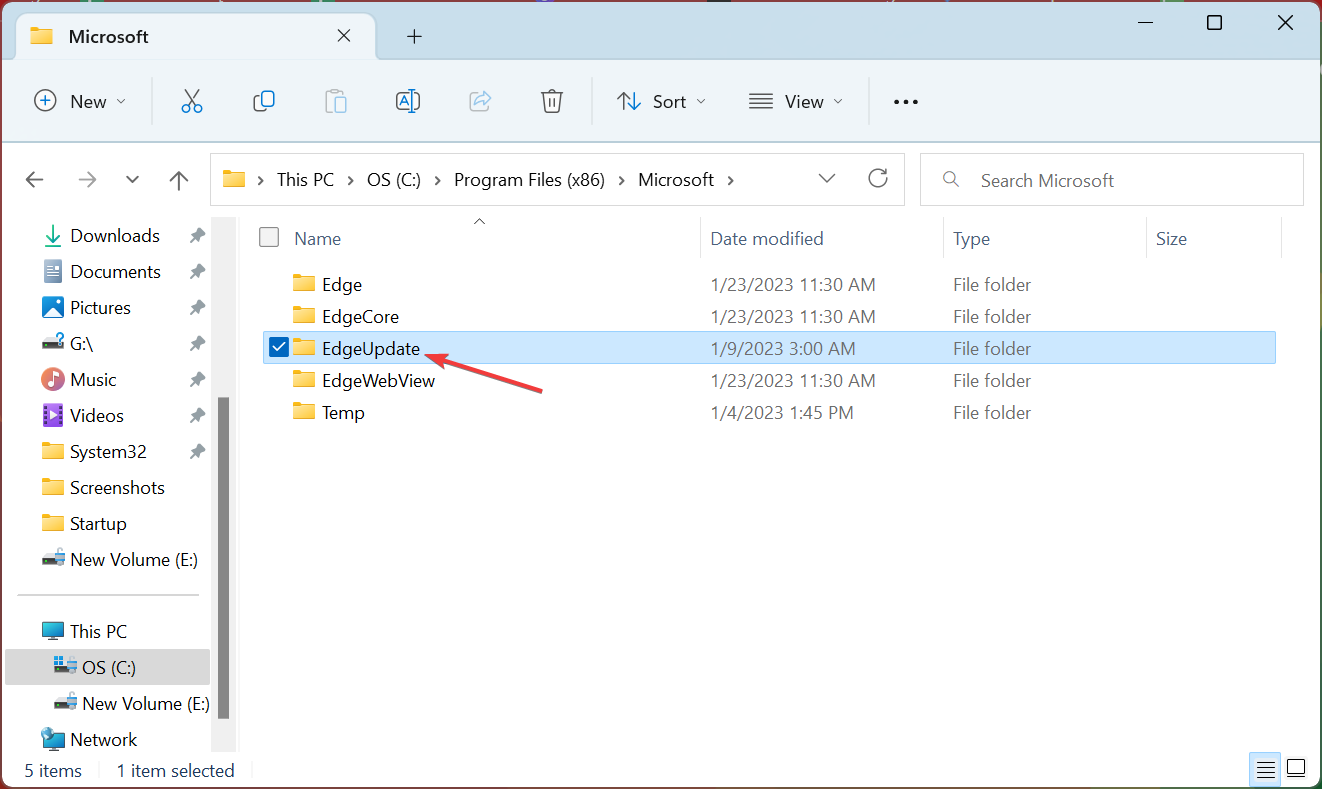
Task: Click the pin icon beside Documents
Action: tap(198, 272)
